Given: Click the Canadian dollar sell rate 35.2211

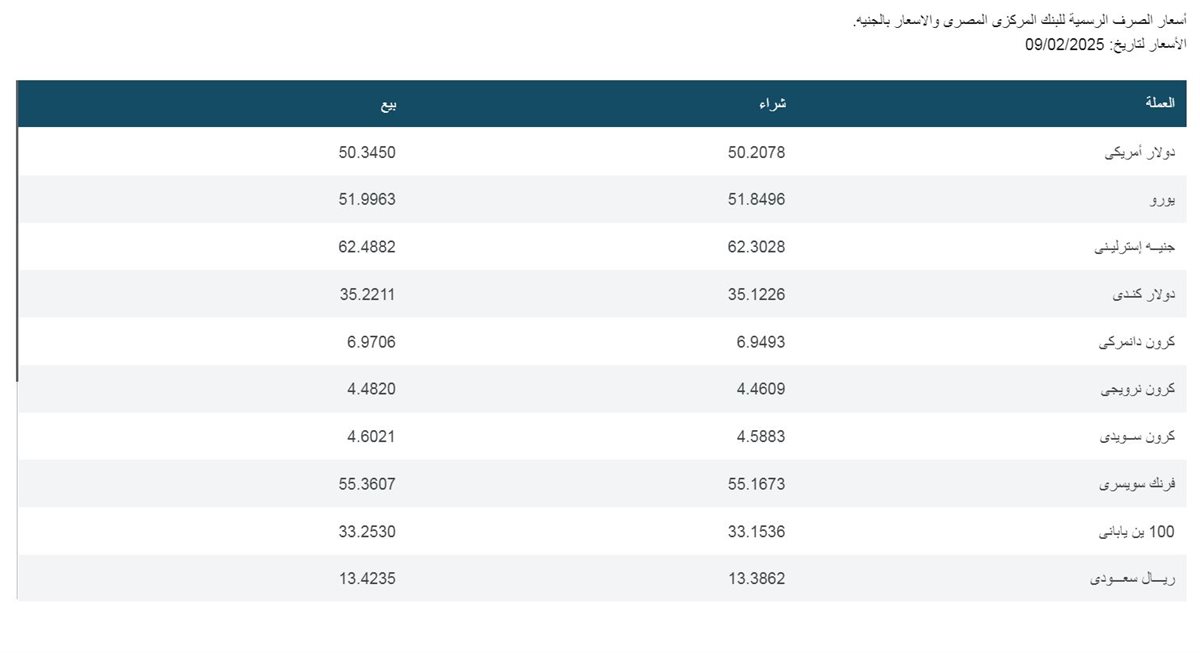Looking at the screenshot, I should coord(367,294).
